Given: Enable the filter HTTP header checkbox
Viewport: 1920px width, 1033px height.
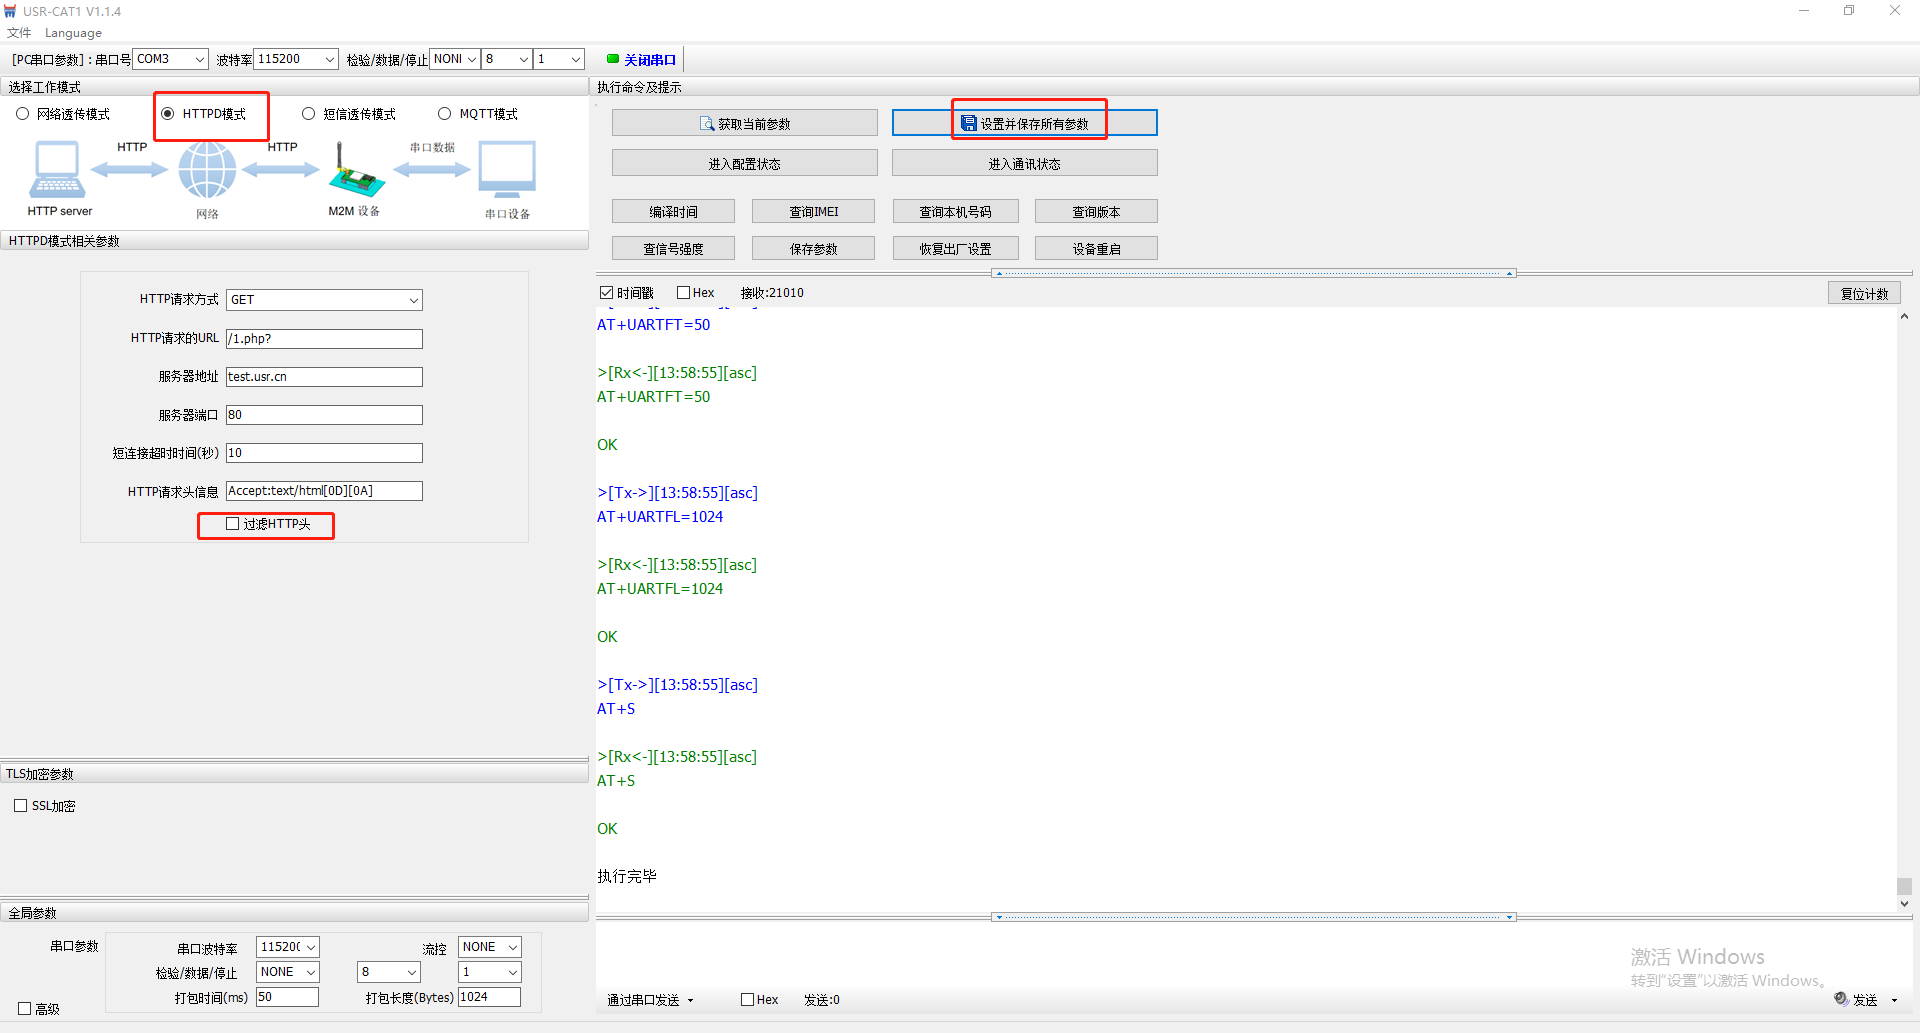Looking at the screenshot, I should pos(233,523).
